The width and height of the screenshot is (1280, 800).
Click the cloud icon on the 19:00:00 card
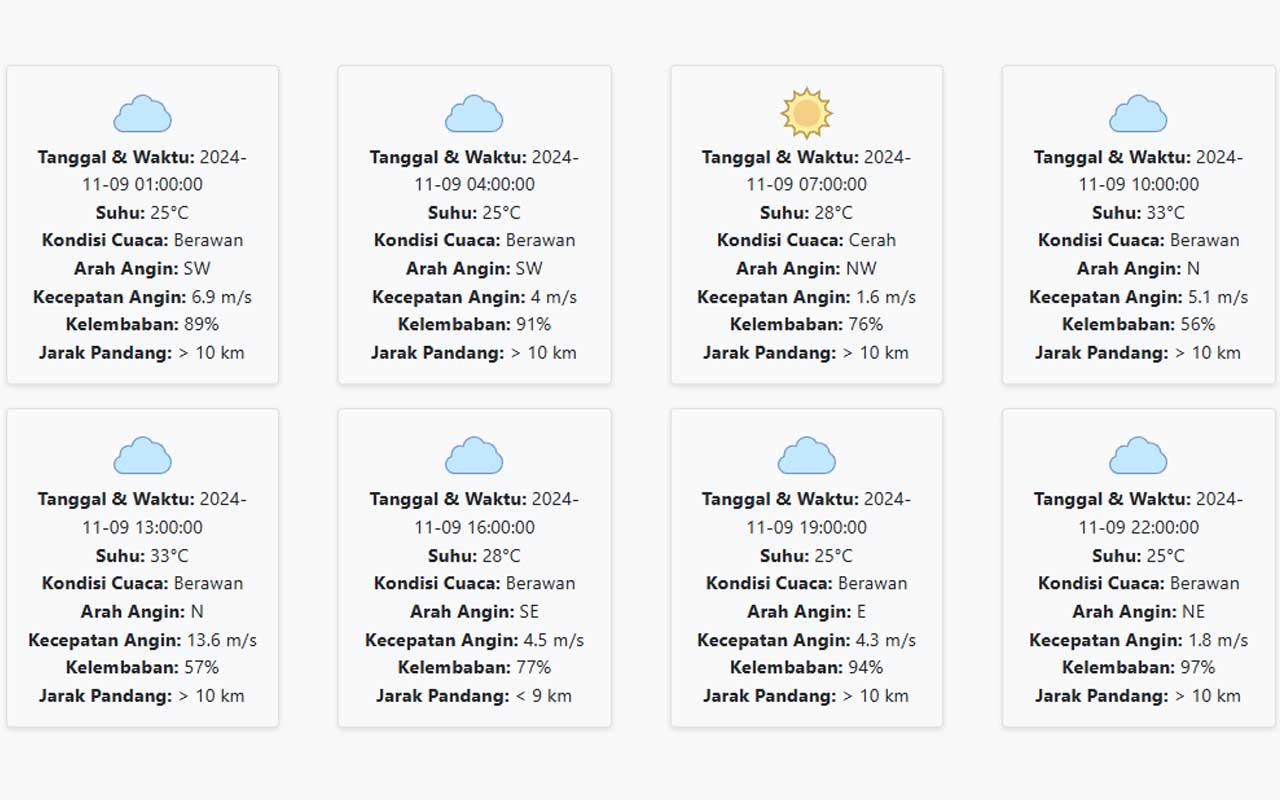pos(806,456)
